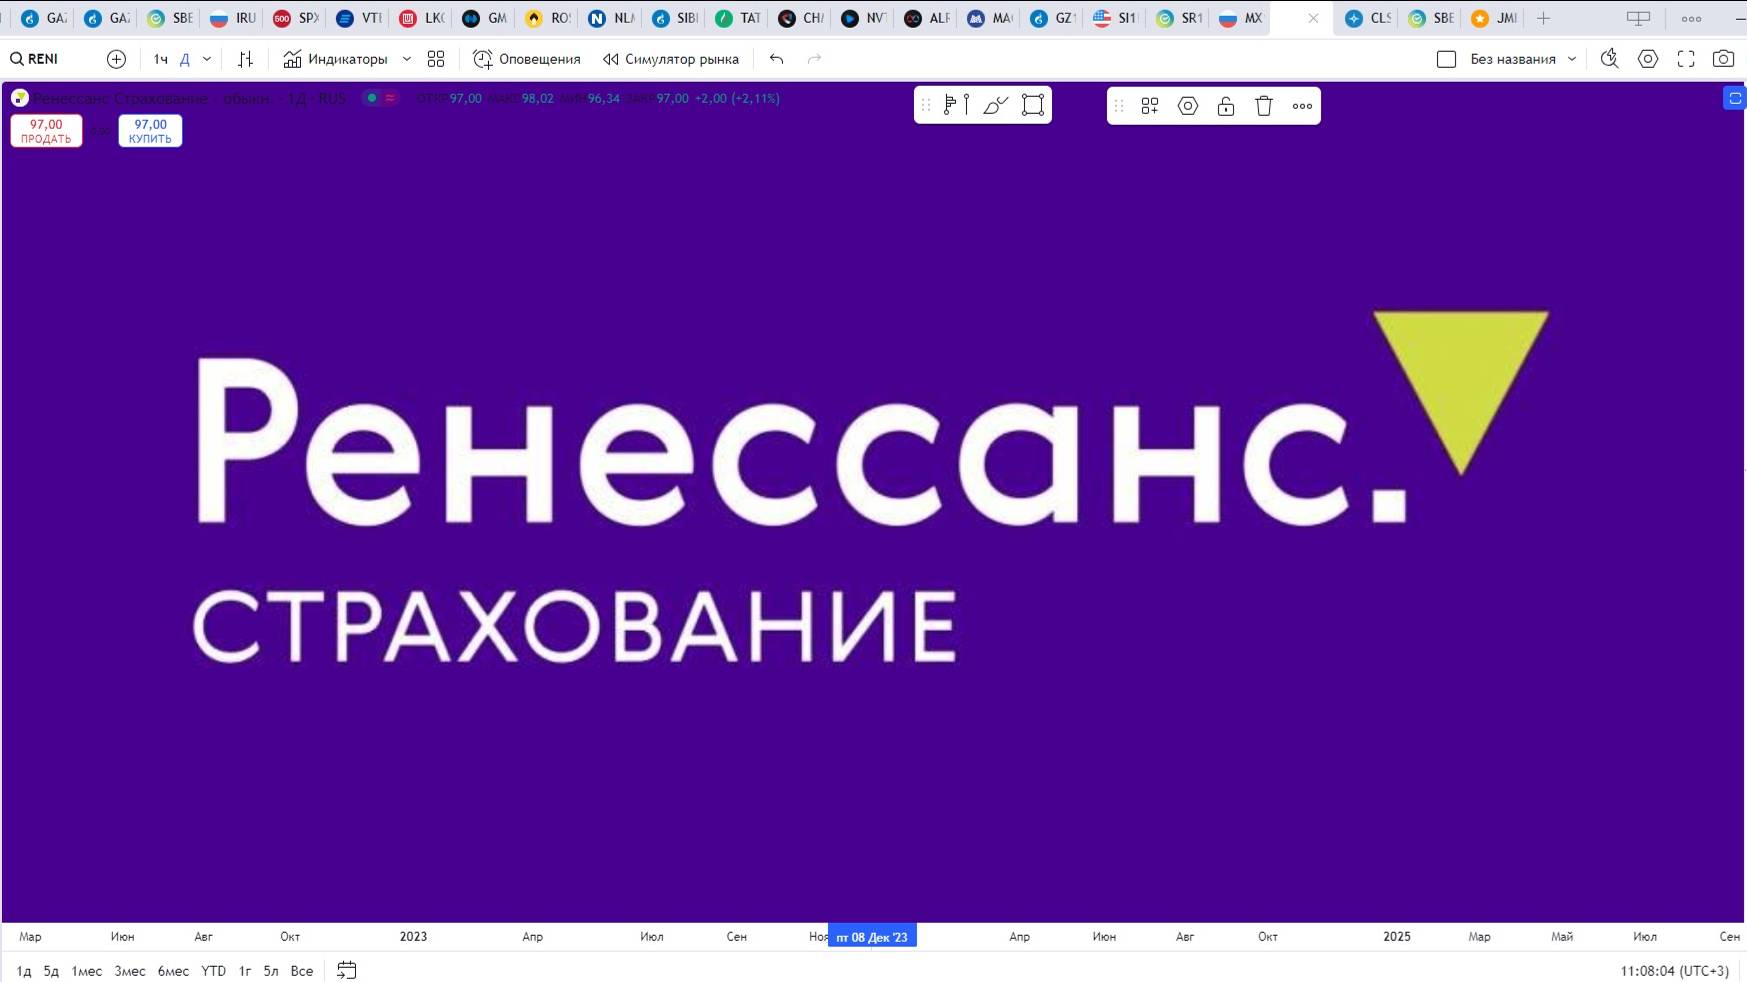This screenshot has width=1747, height=982.
Task: Open more options in floating drawing toolbar
Action: pos(1302,106)
